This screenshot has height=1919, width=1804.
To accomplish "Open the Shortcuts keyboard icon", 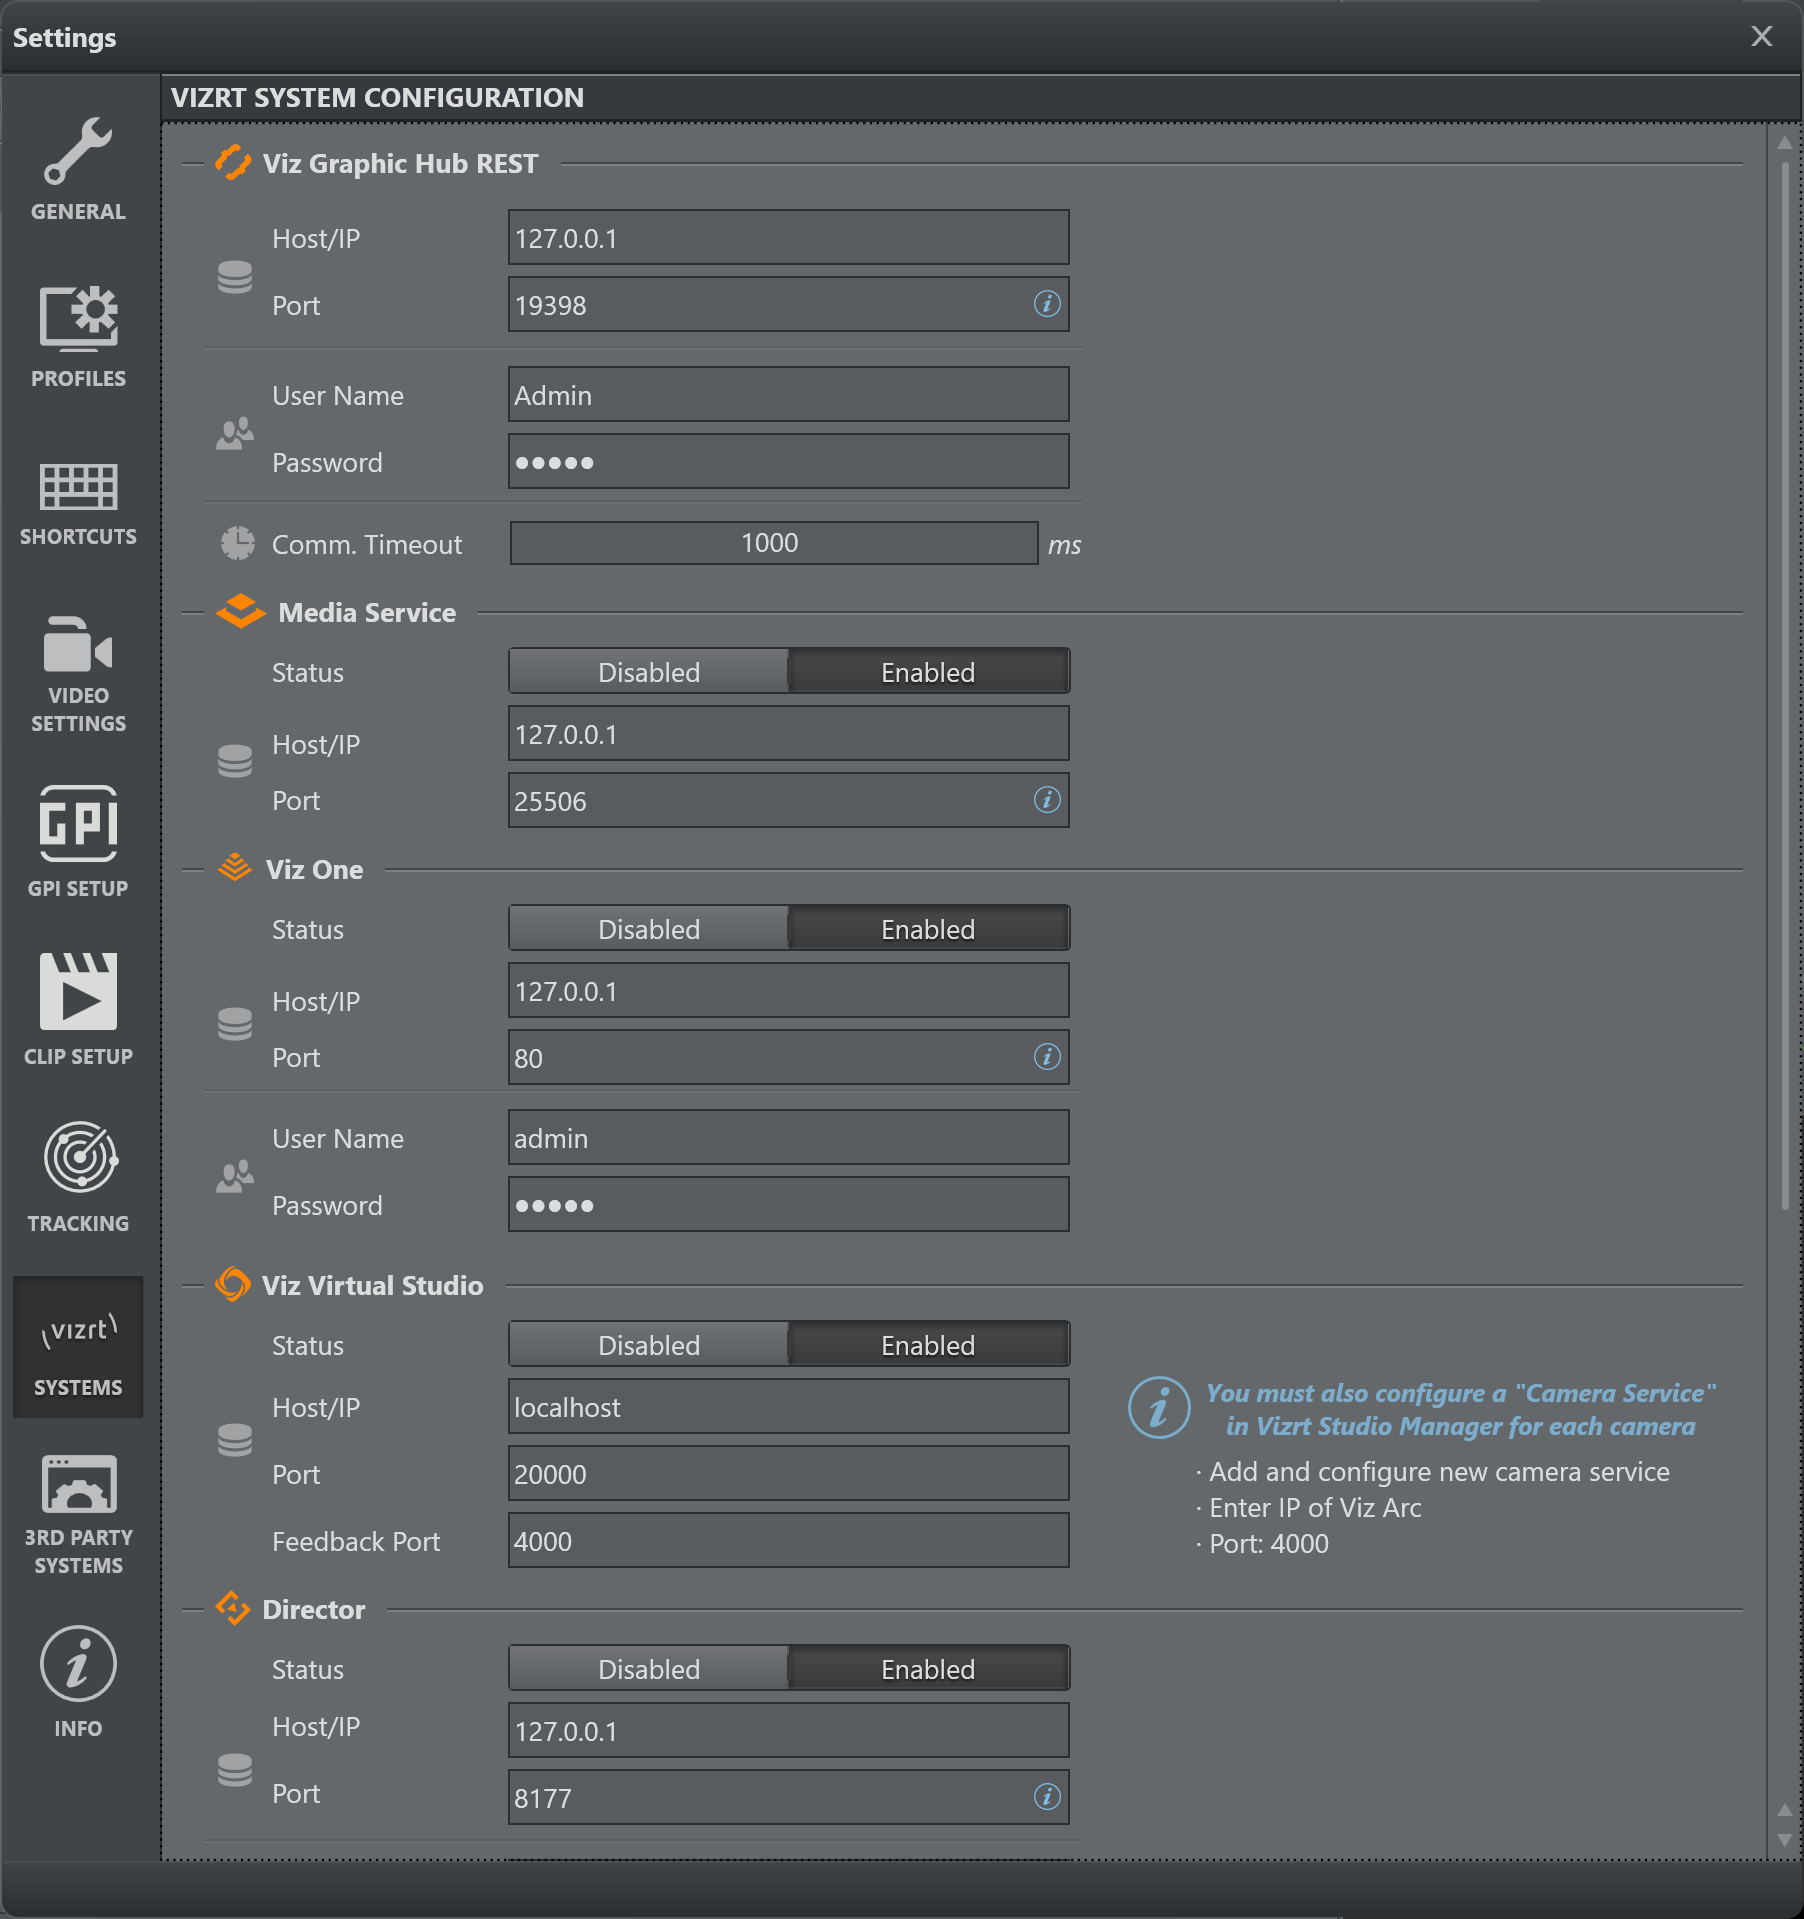I will coord(78,486).
